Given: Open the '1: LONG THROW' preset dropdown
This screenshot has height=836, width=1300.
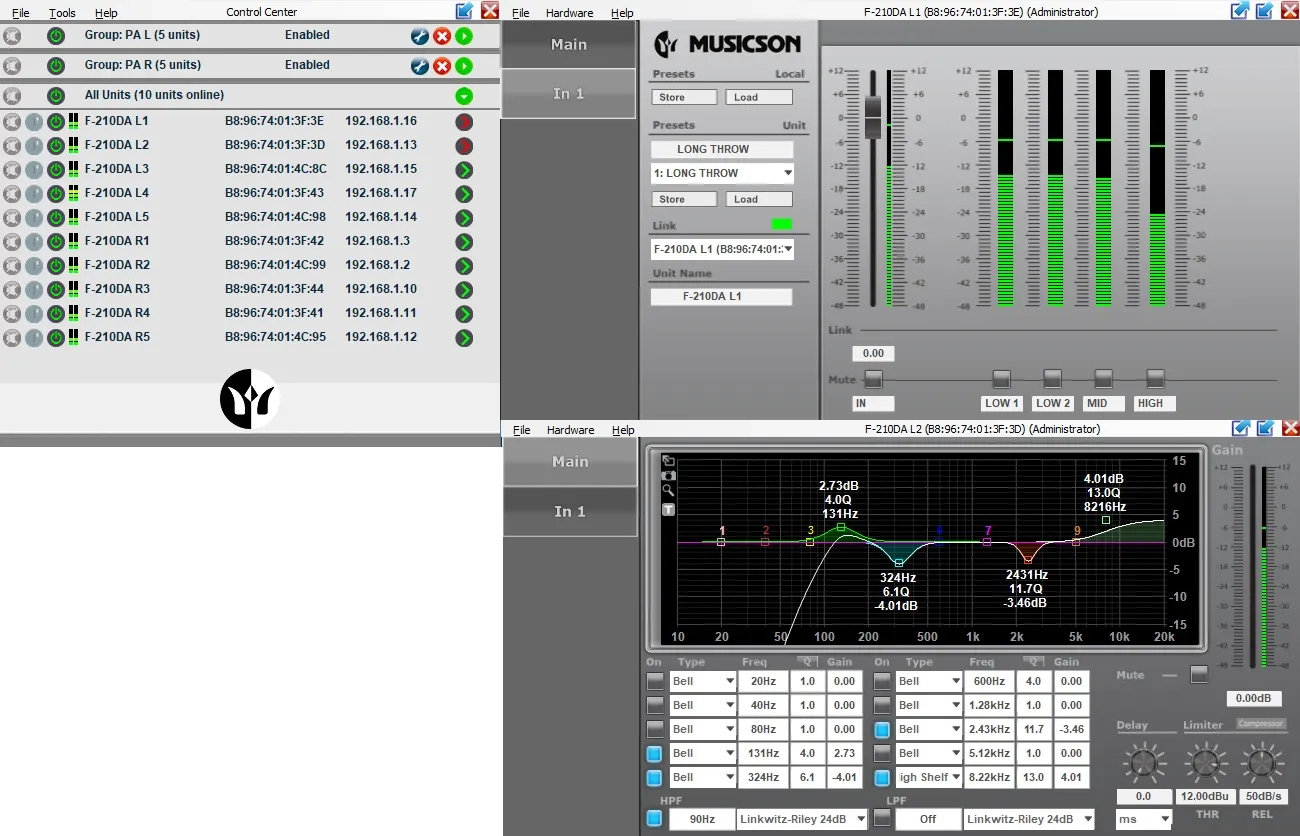Looking at the screenshot, I should click(722, 173).
